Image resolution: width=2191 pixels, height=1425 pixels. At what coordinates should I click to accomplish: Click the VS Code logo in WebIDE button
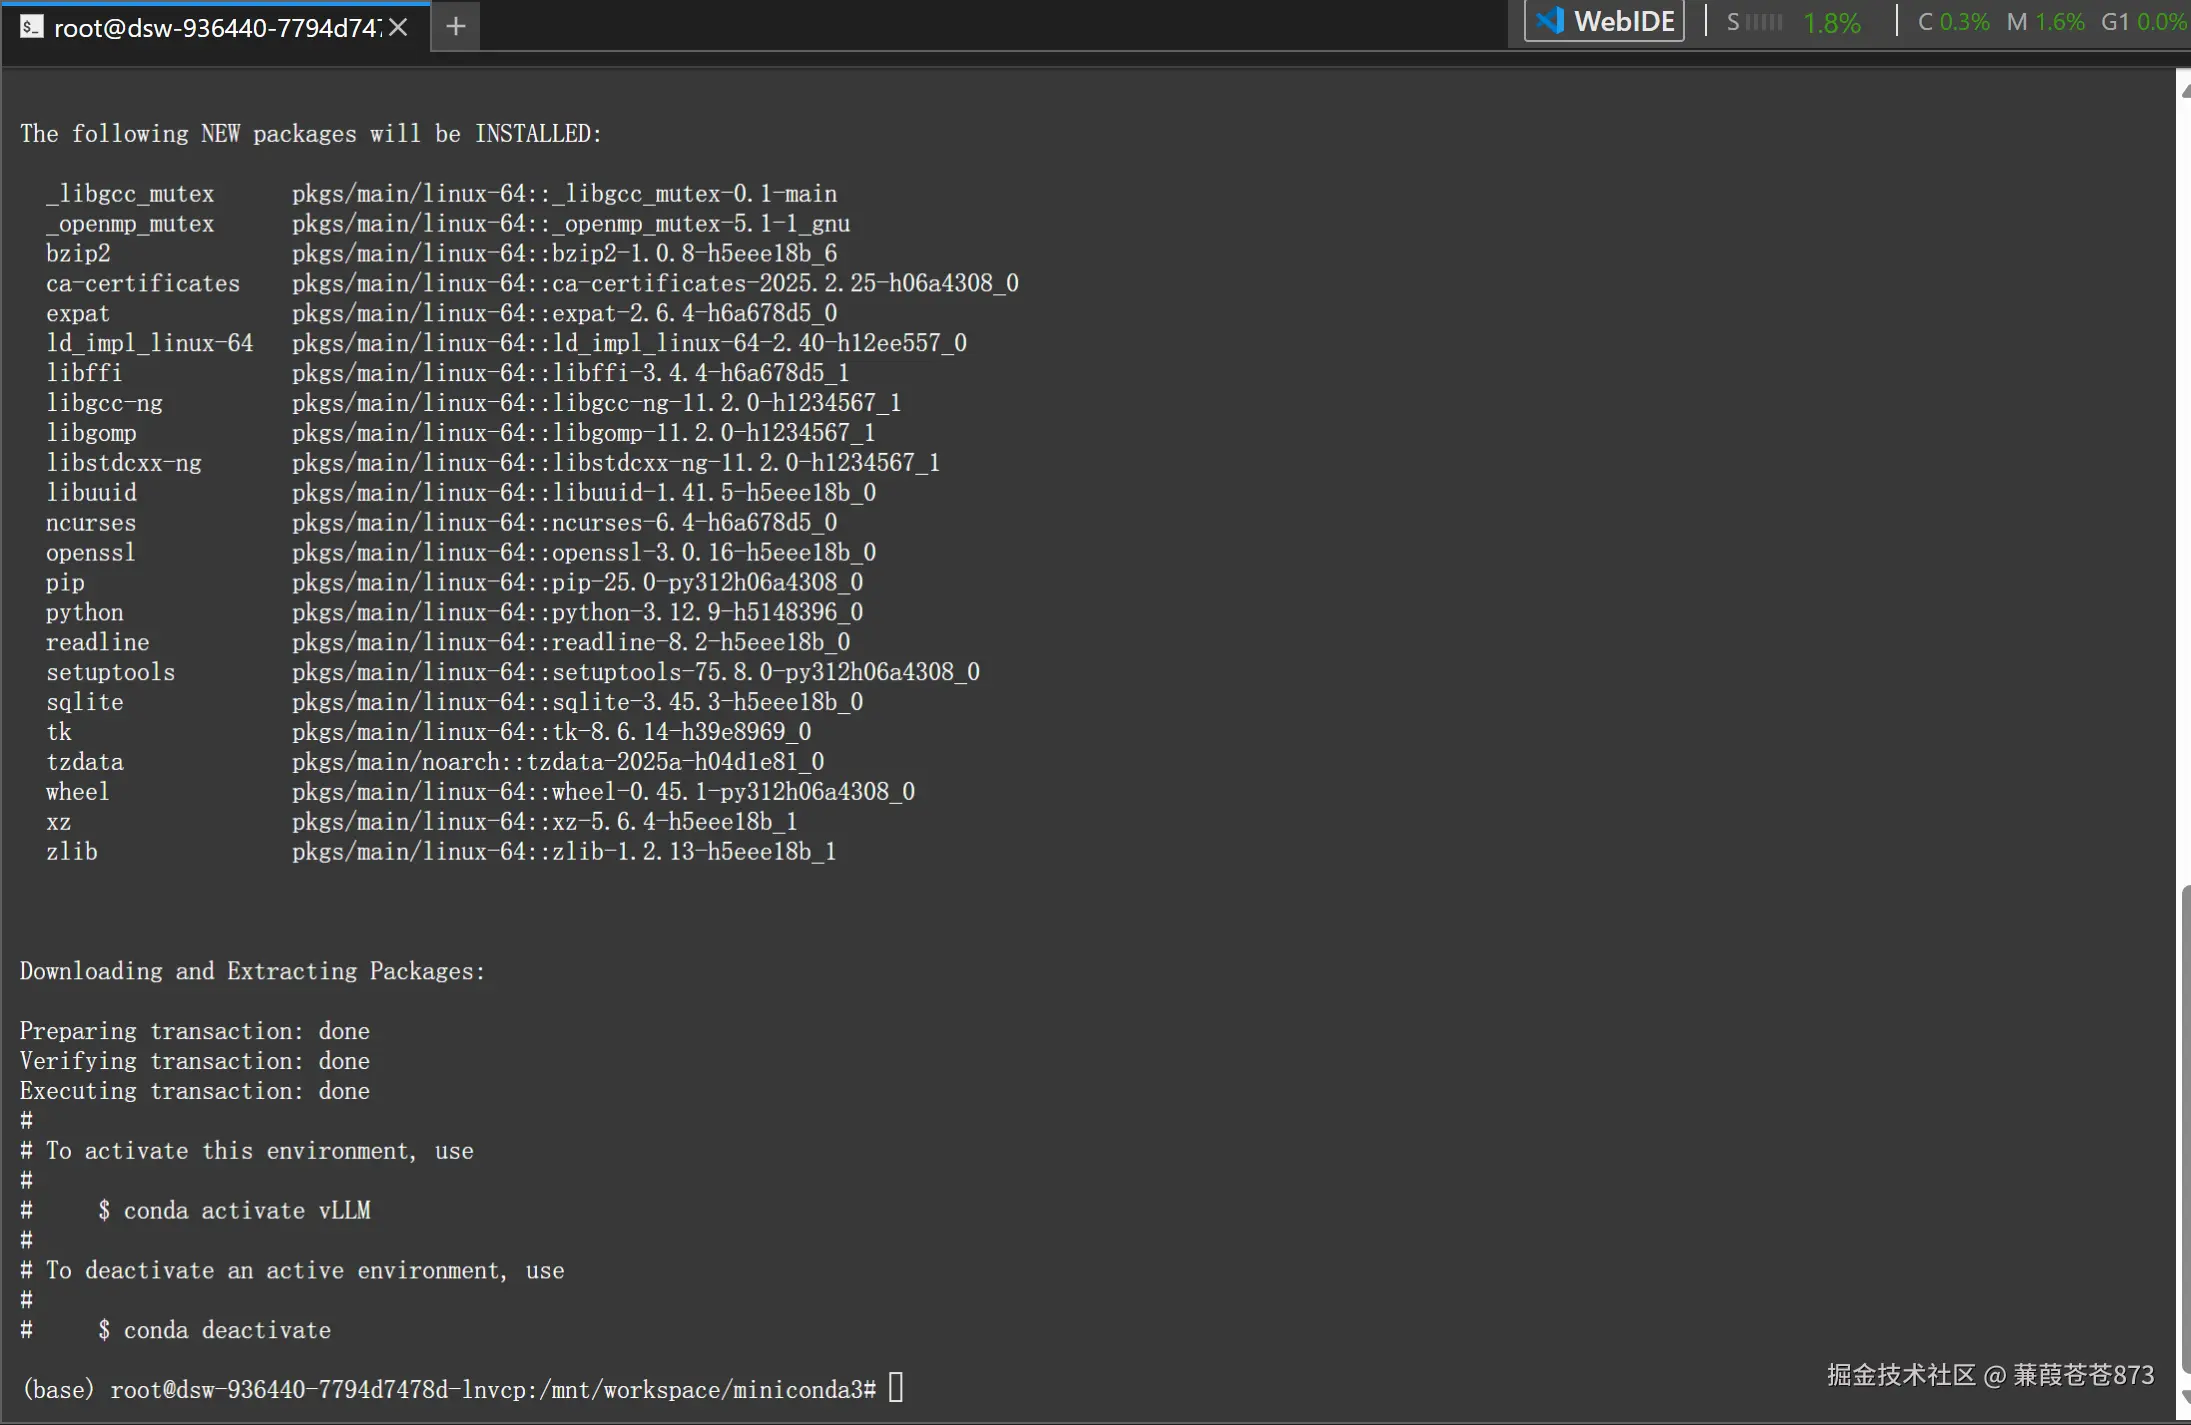point(1550,21)
